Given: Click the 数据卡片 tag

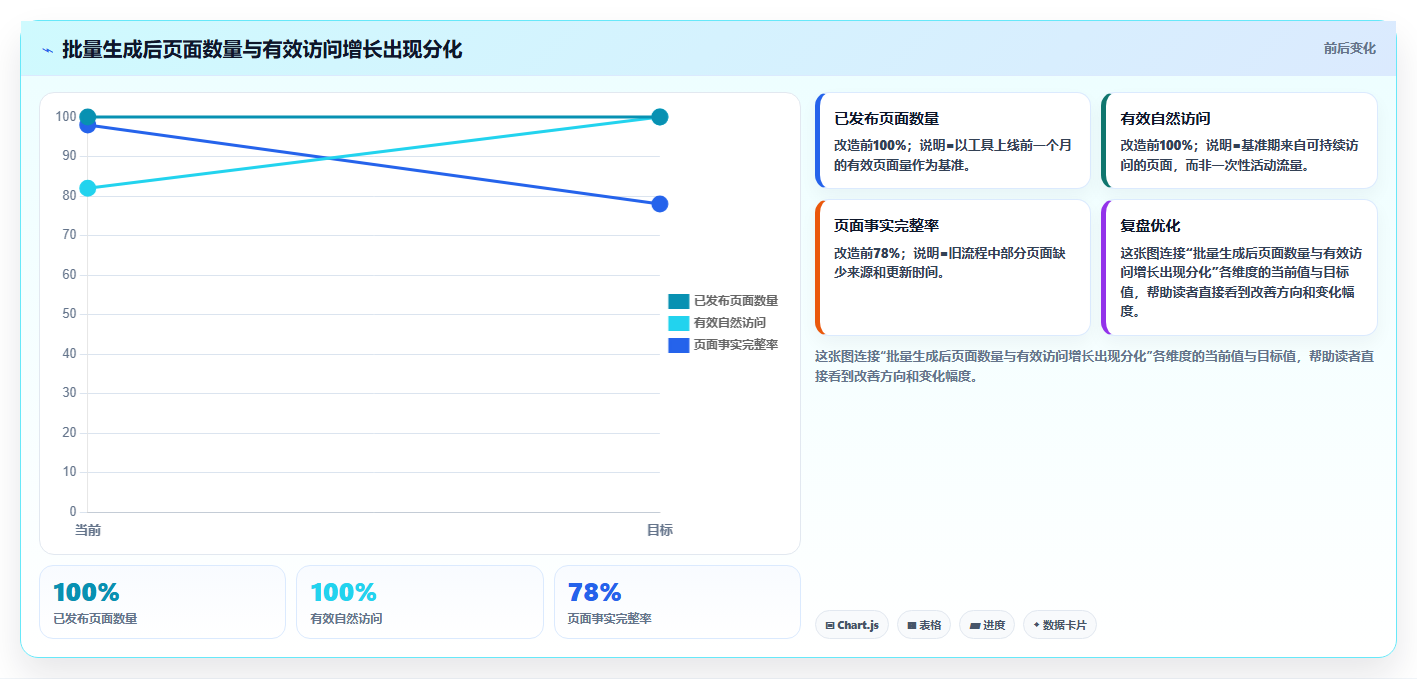Looking at the screenshot, I should 1060,625.
